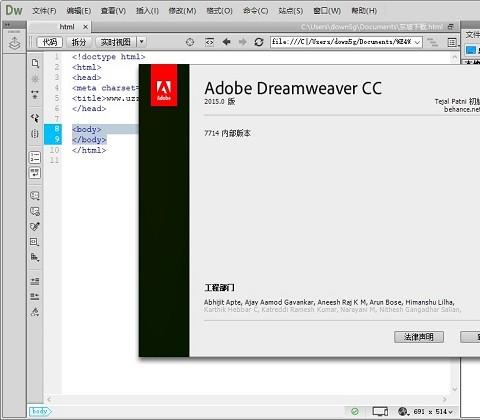Switch to 实时视图 live view
The image size is (480, 420).
coord(116,42)
